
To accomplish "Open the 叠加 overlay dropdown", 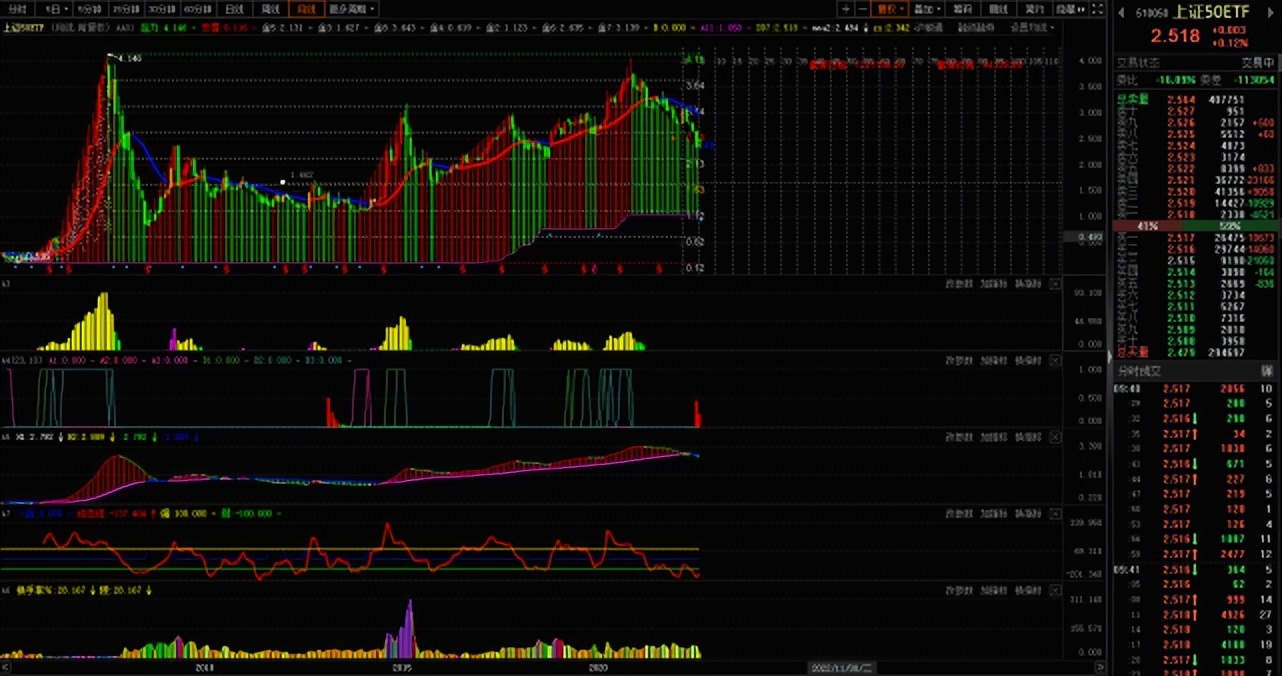I will [927, 8].
